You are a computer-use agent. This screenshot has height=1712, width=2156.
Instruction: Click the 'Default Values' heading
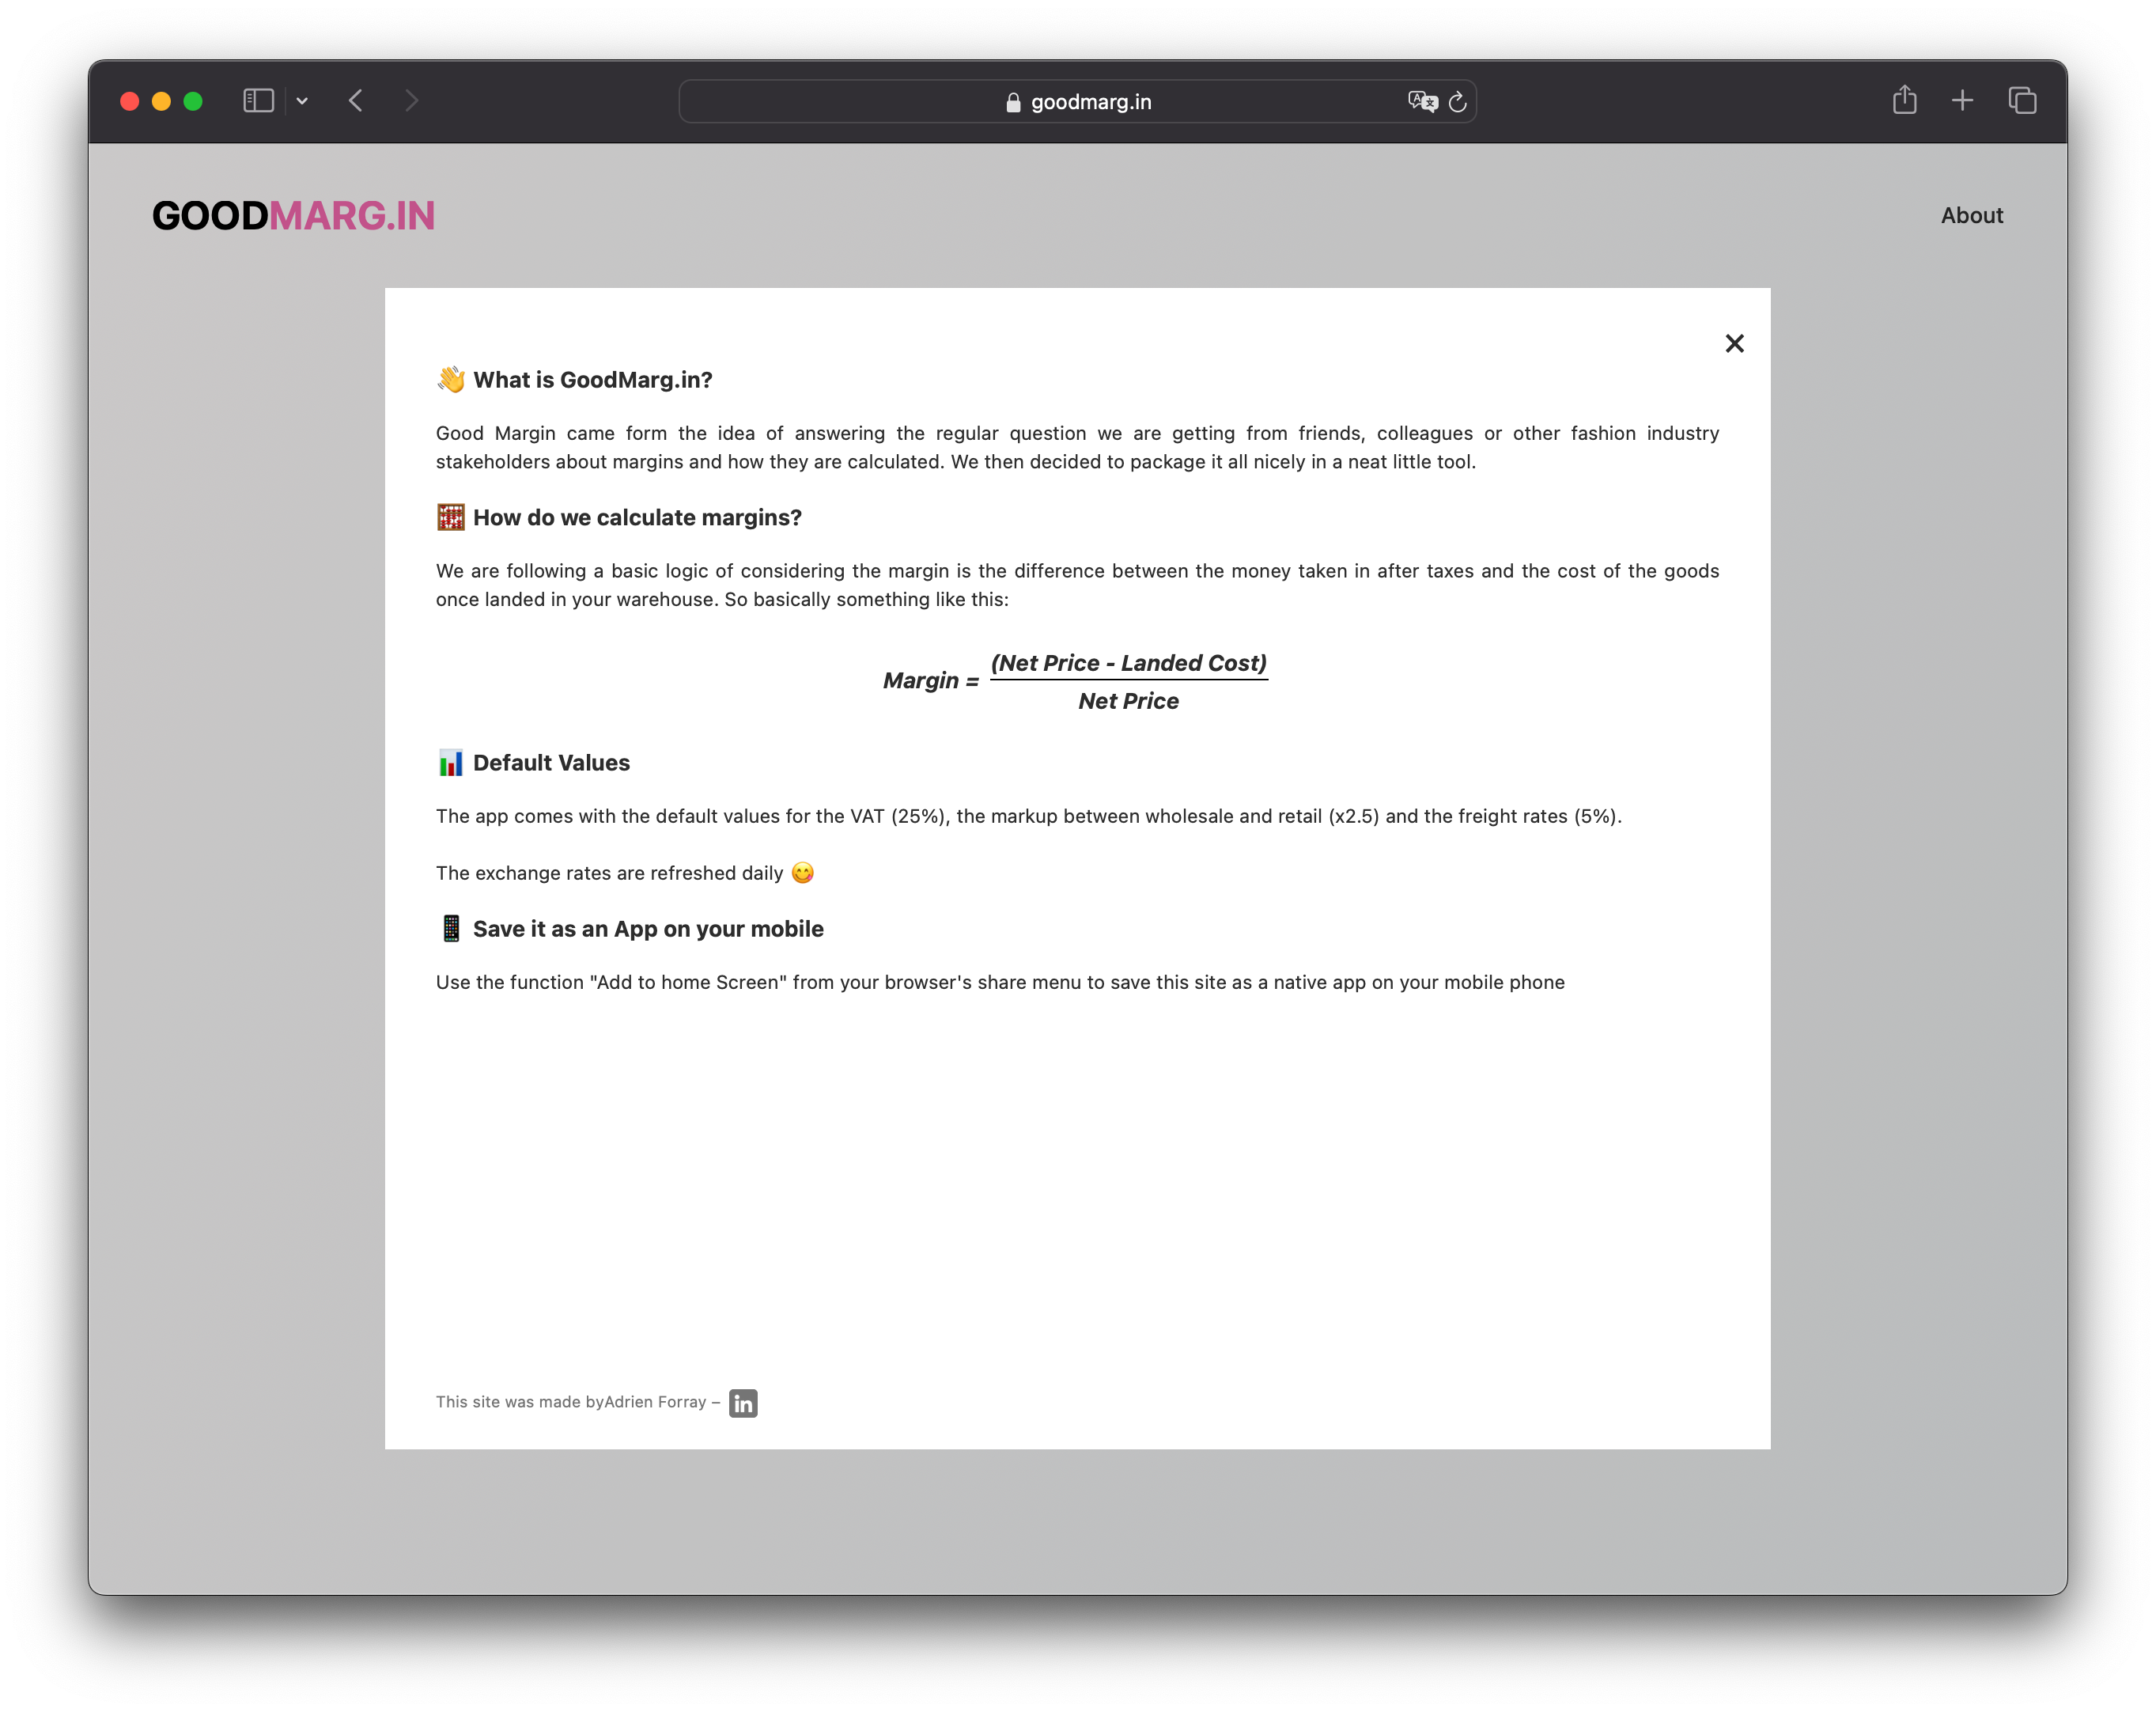click(551, 762)
